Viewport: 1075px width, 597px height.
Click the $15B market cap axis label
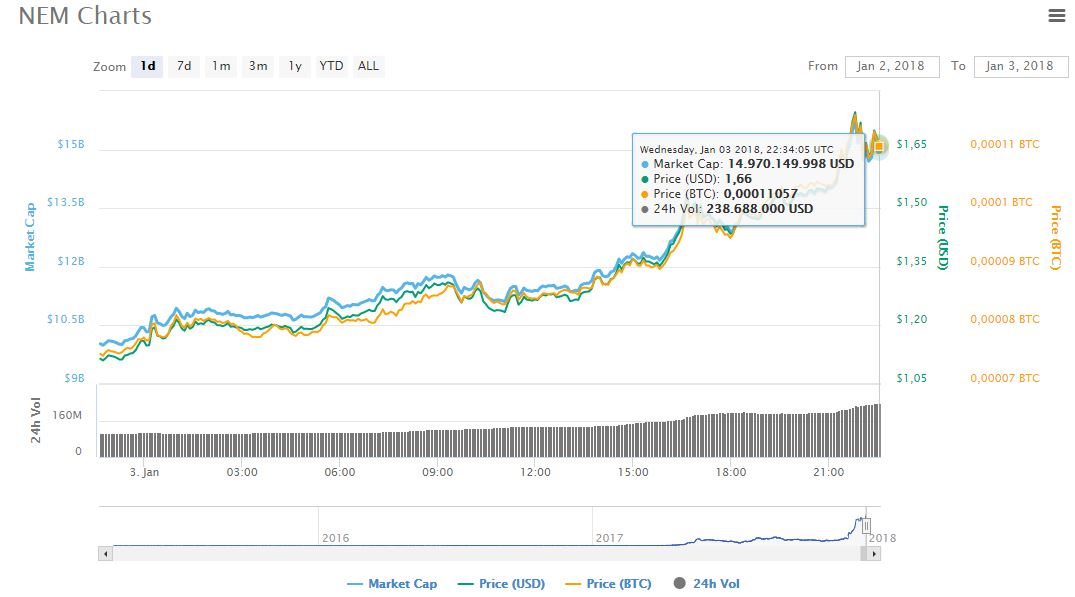(x=71, y=145)
